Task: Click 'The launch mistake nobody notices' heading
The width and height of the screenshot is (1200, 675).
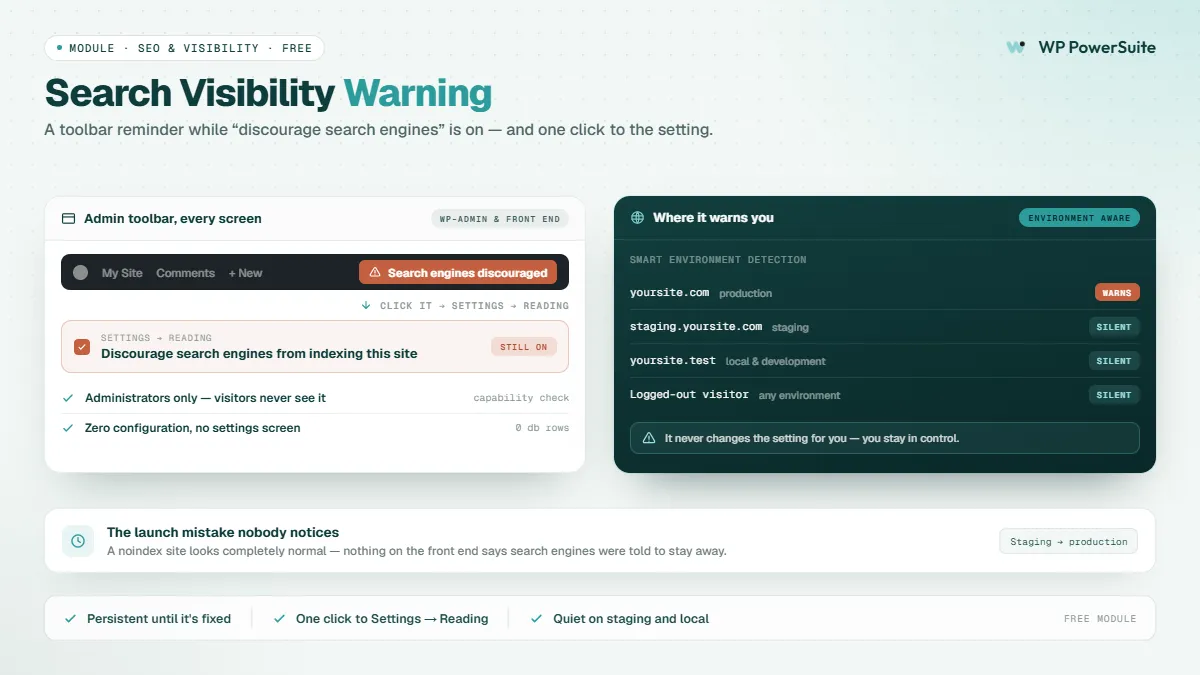Action: pyautogui.click(x=223, y=533)
